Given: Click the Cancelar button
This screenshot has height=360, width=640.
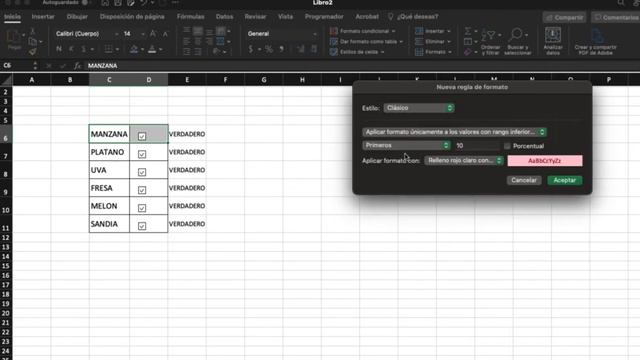Looking at the screenshot, I should (524, 180).
